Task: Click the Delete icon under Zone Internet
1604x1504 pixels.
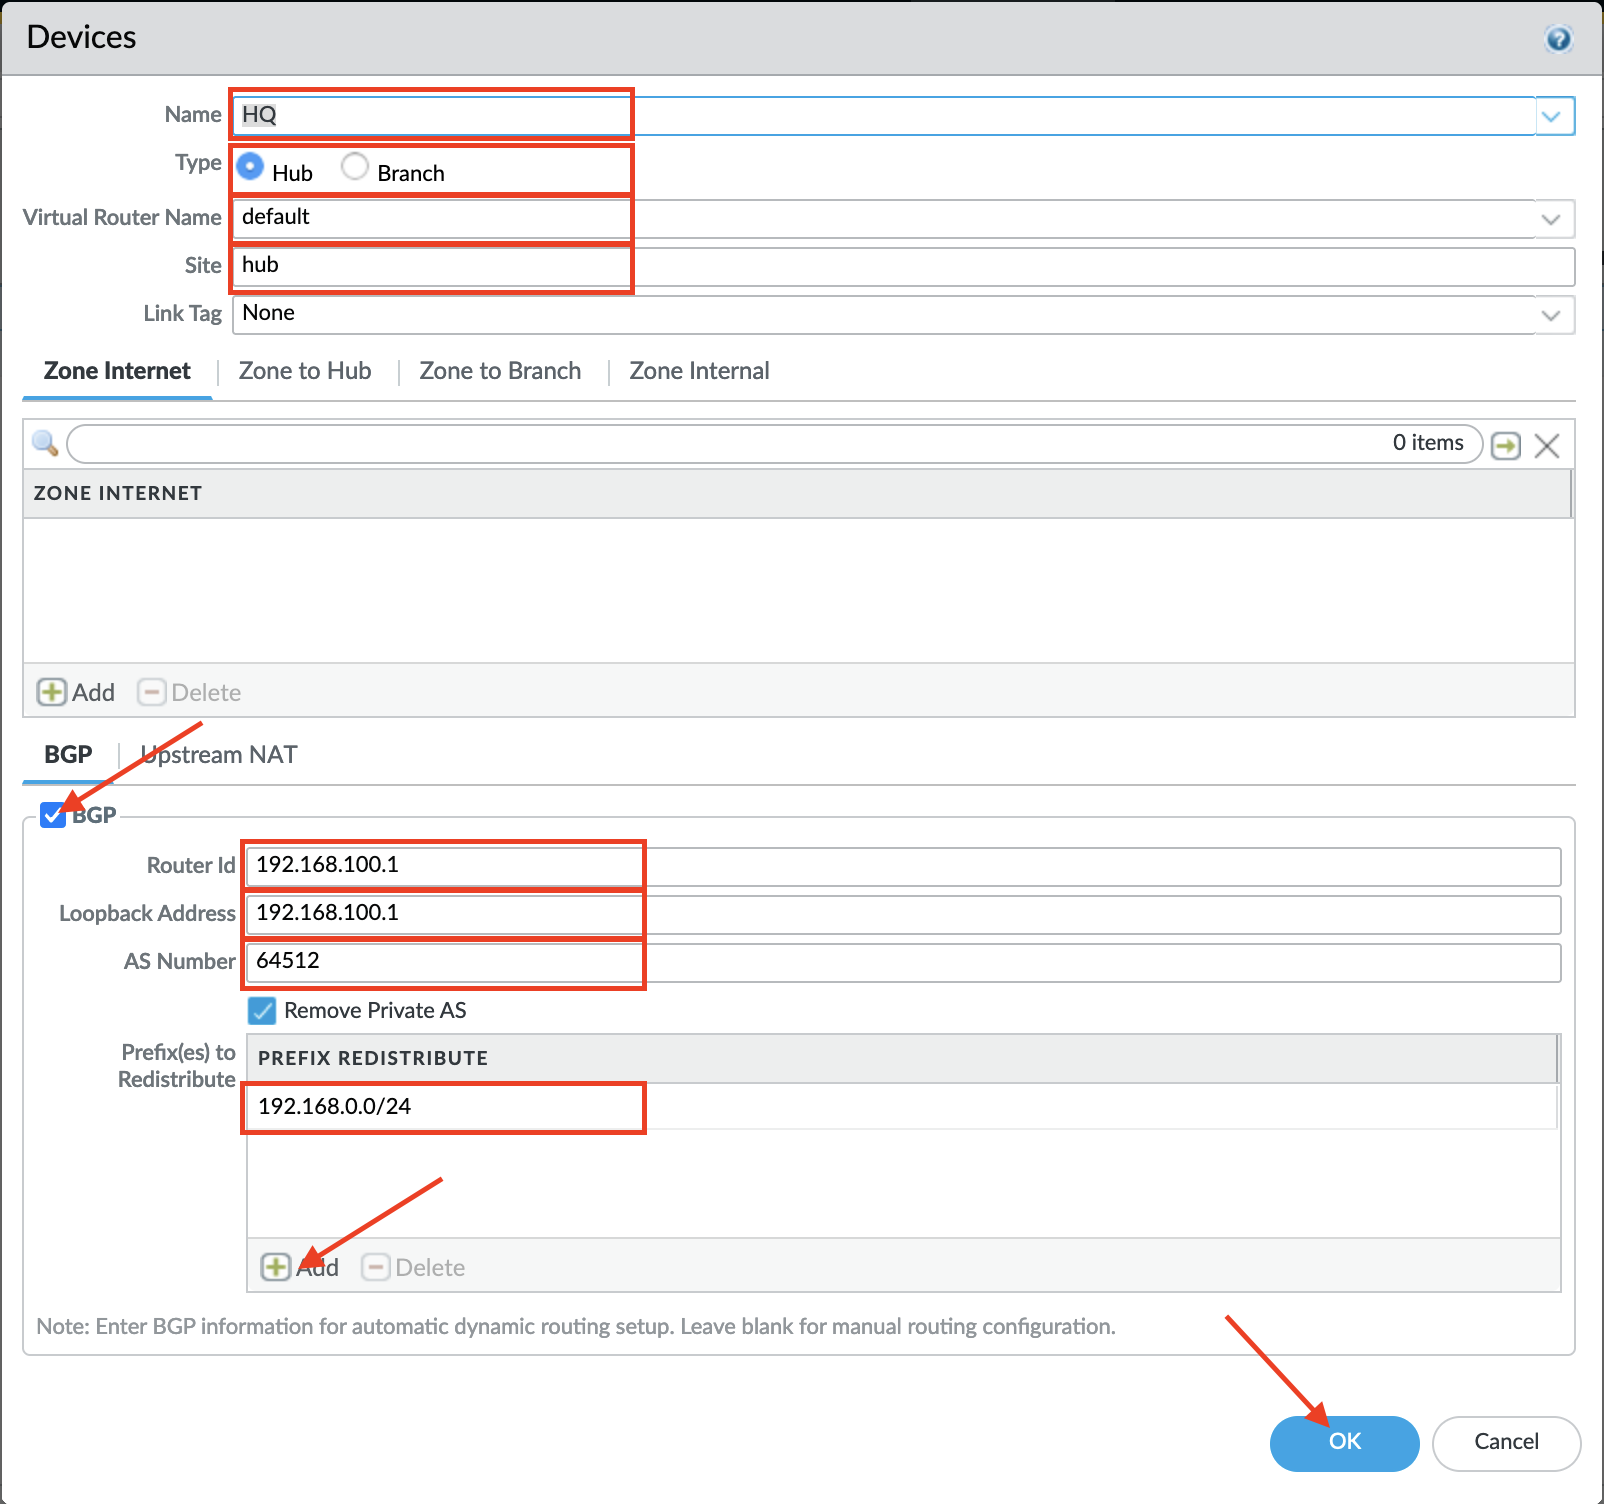Action: (188, 691)
